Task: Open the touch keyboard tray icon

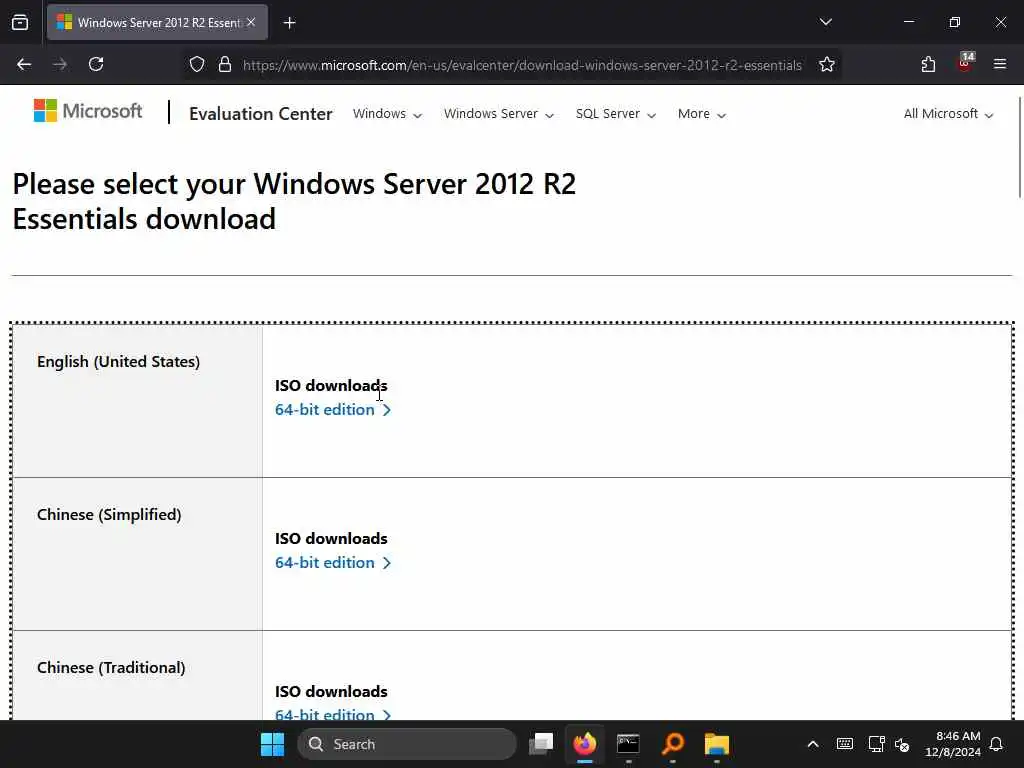Action: pyautogui.click(x=844, y=744)
